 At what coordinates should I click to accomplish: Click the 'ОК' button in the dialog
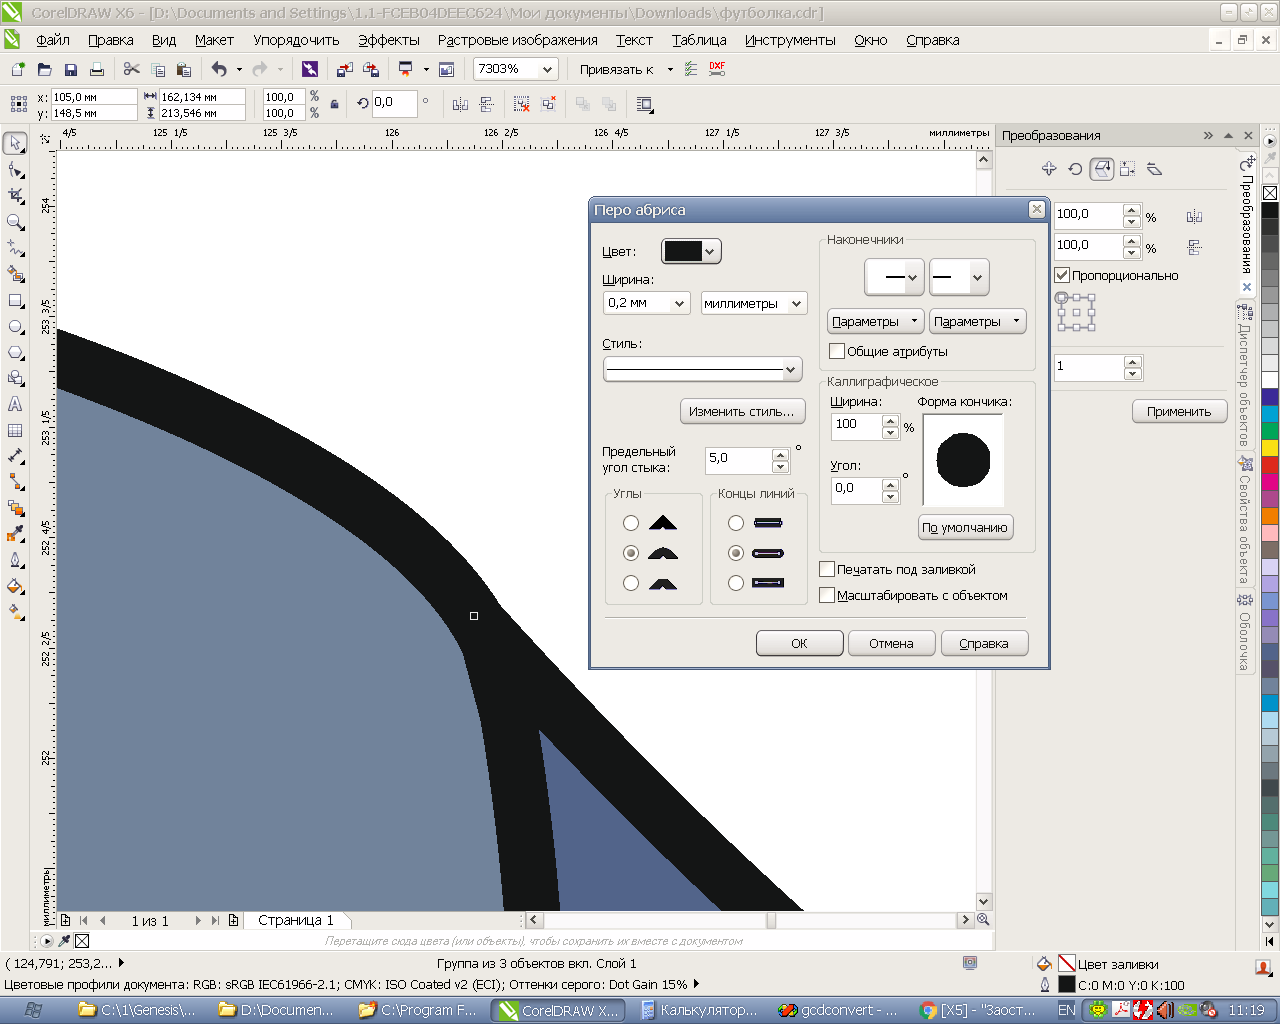click(799, 643)
